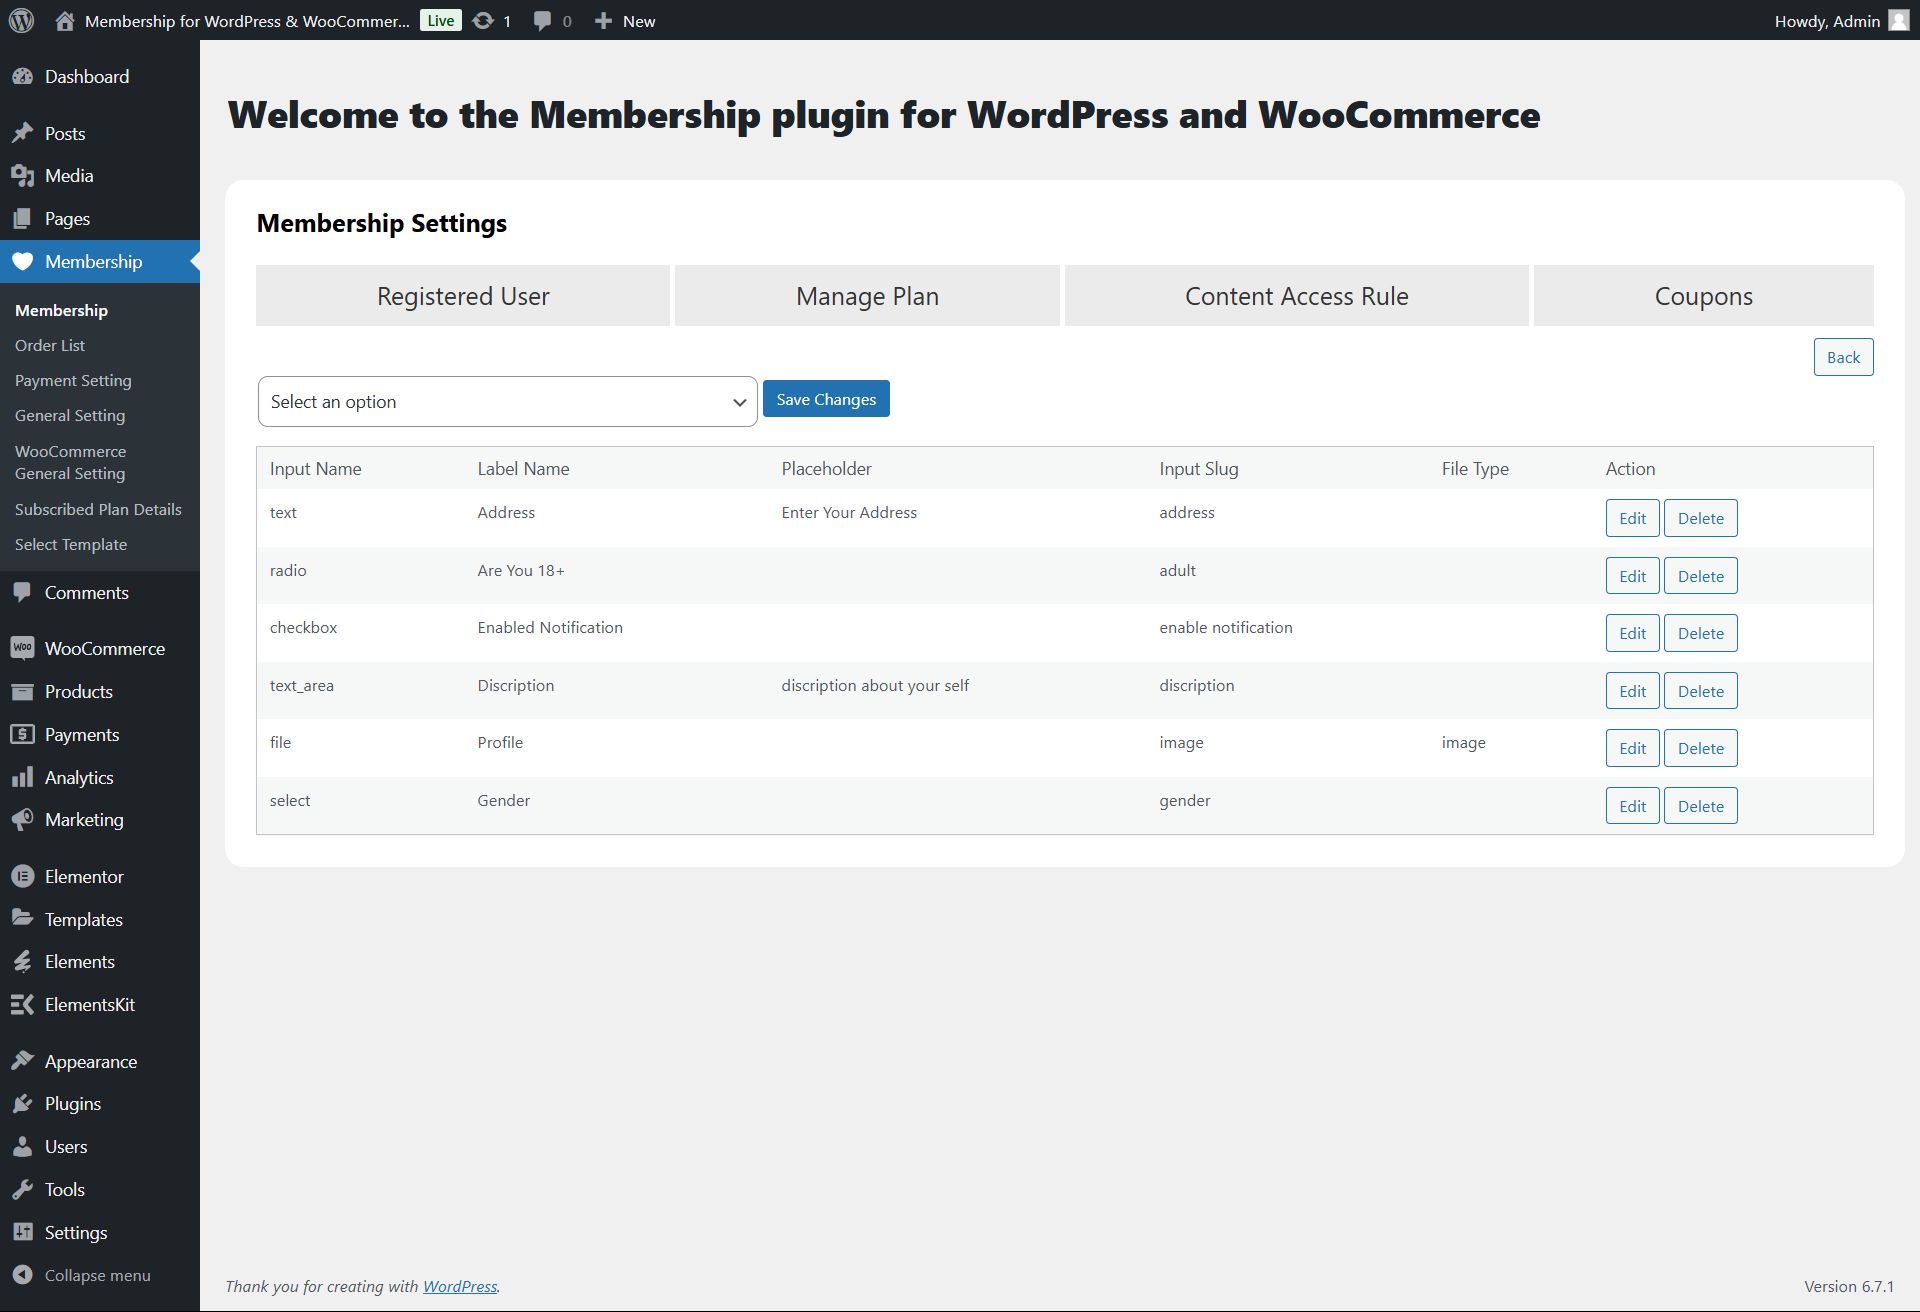Screen dimensions: 1920x1312
Task: Open the WooCommerce sidebar icon
Action: pos(22,648)
